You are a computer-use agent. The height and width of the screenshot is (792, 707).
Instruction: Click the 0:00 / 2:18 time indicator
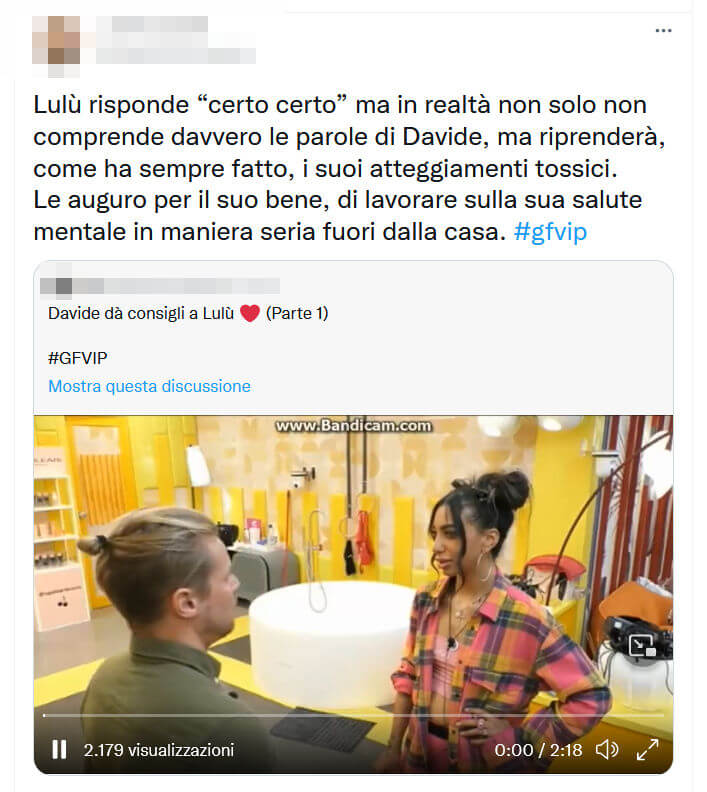(538, 750)
